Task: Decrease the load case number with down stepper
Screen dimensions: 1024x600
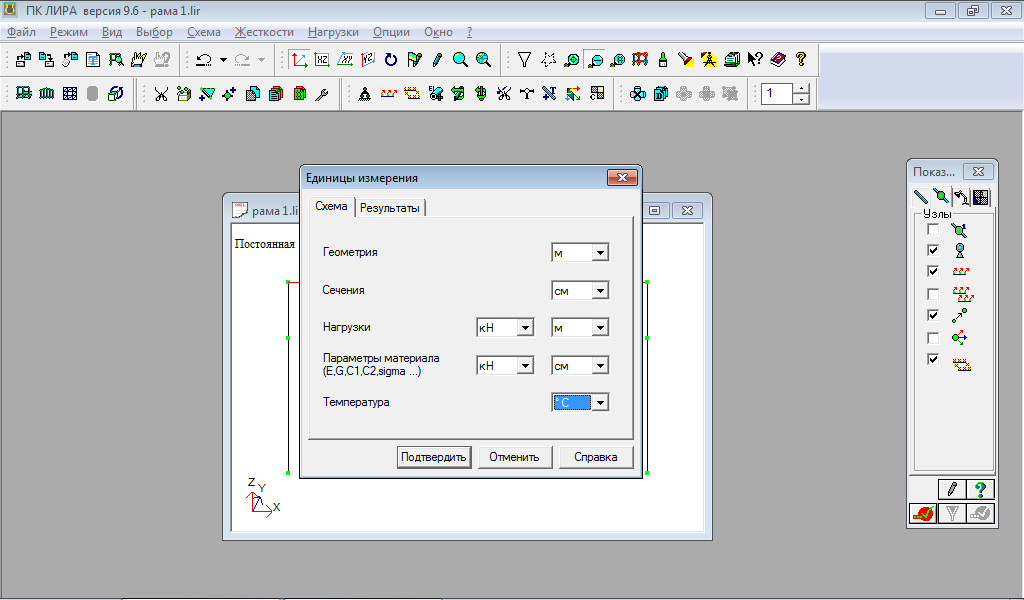Action: [801, 99]
